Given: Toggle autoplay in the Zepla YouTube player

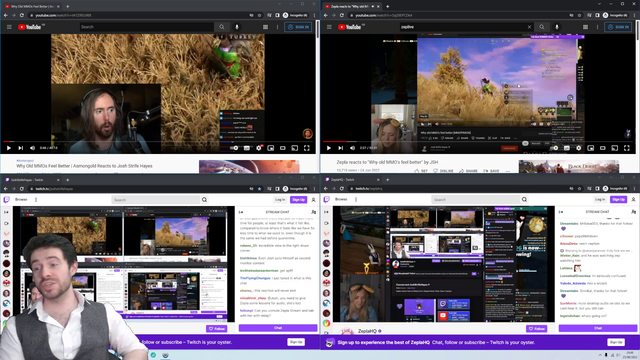Looking at the screenshot, I should coord(554,148).
